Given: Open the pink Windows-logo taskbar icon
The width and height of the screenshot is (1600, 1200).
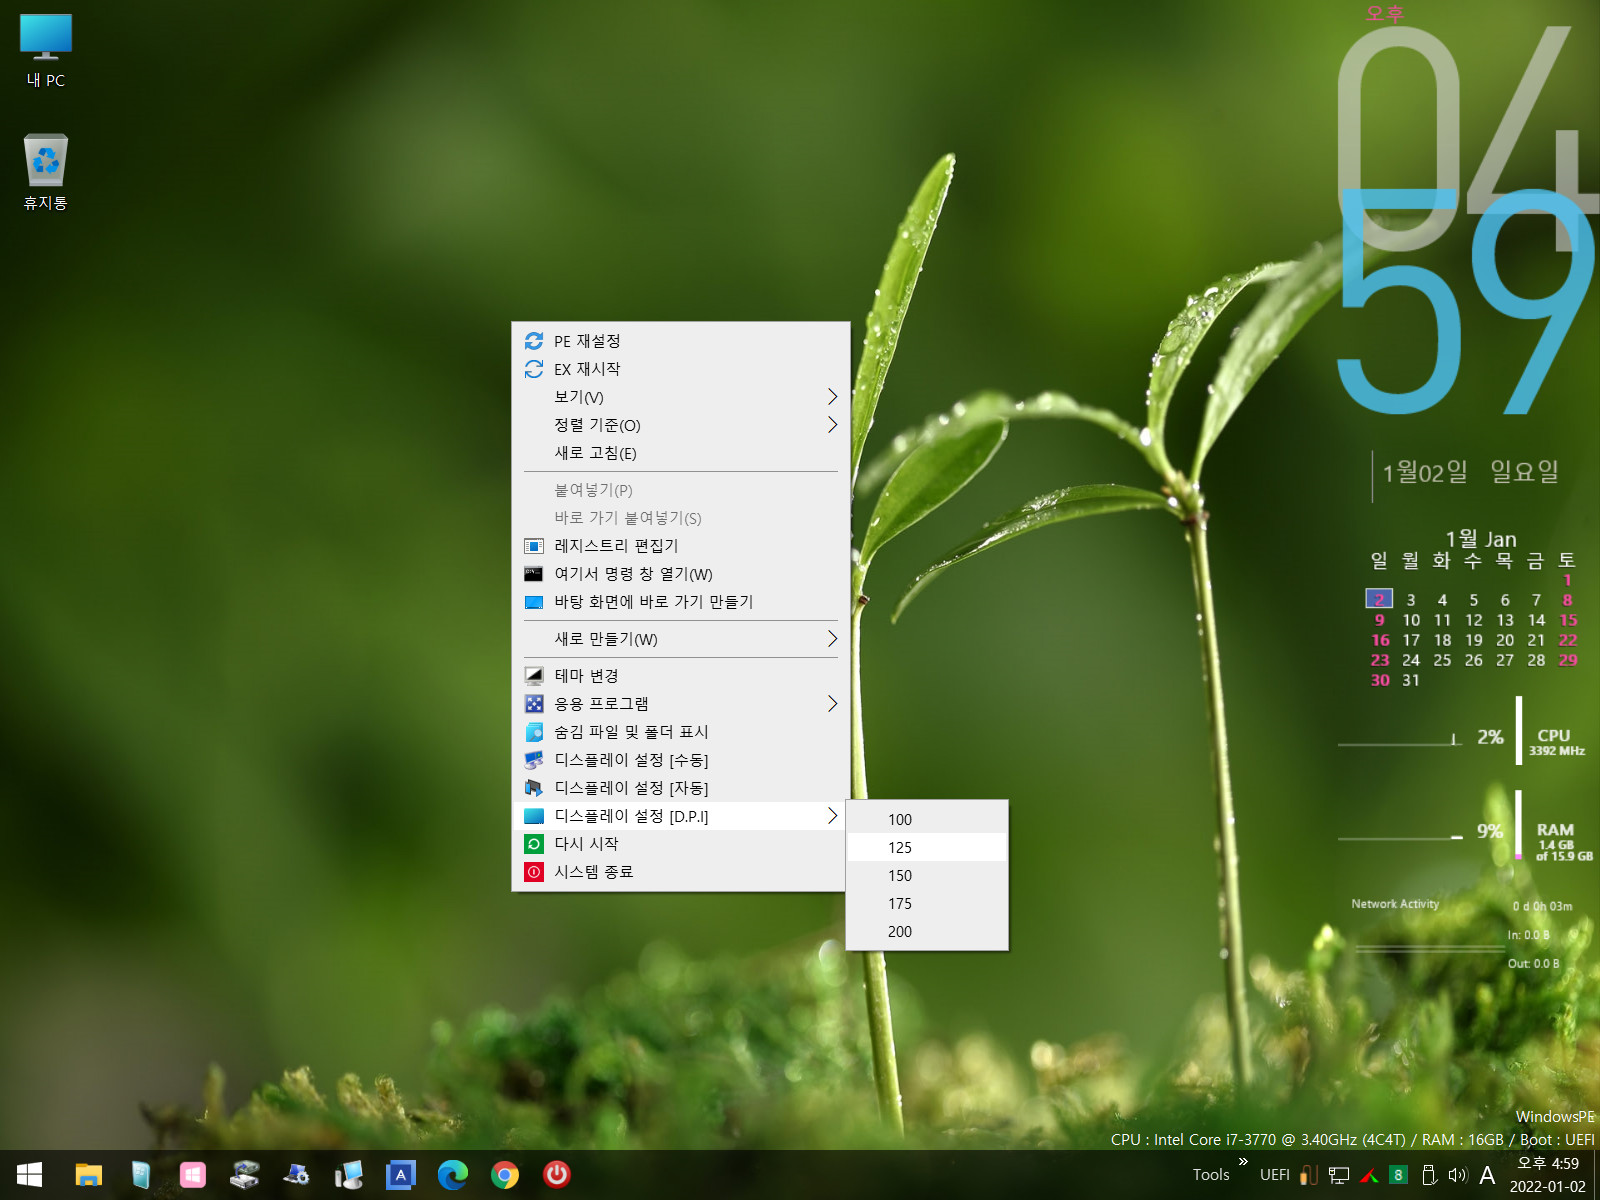Looking at the screenshot, I should coord(192,1175).
